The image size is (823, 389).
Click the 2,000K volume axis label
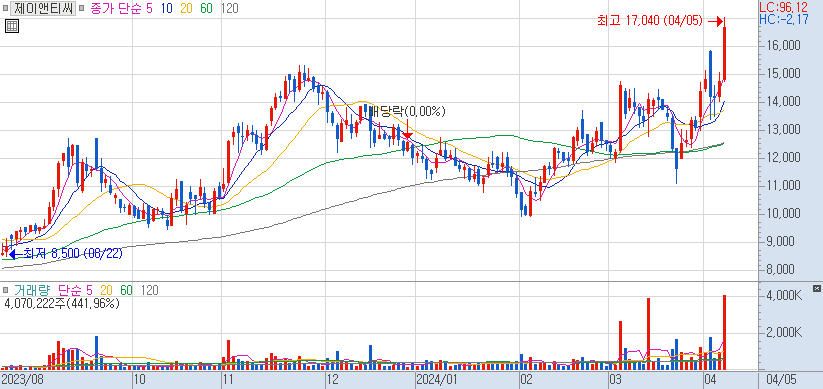click(x=784, y=333)
